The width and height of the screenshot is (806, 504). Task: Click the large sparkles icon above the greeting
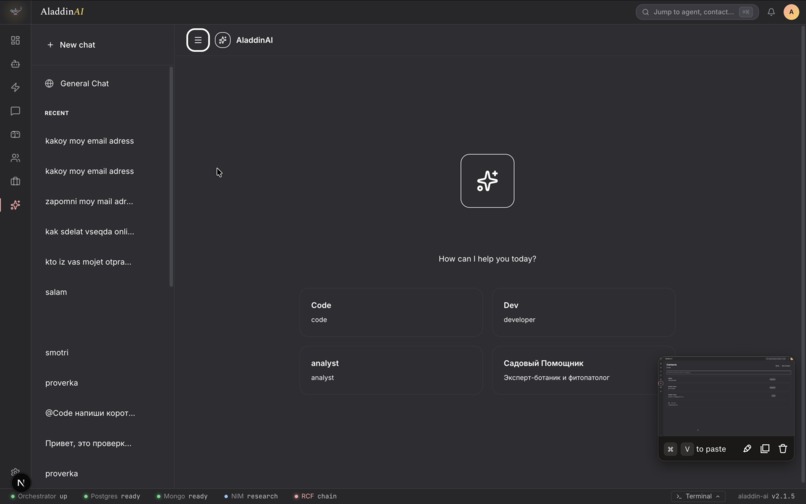point(487,181)
